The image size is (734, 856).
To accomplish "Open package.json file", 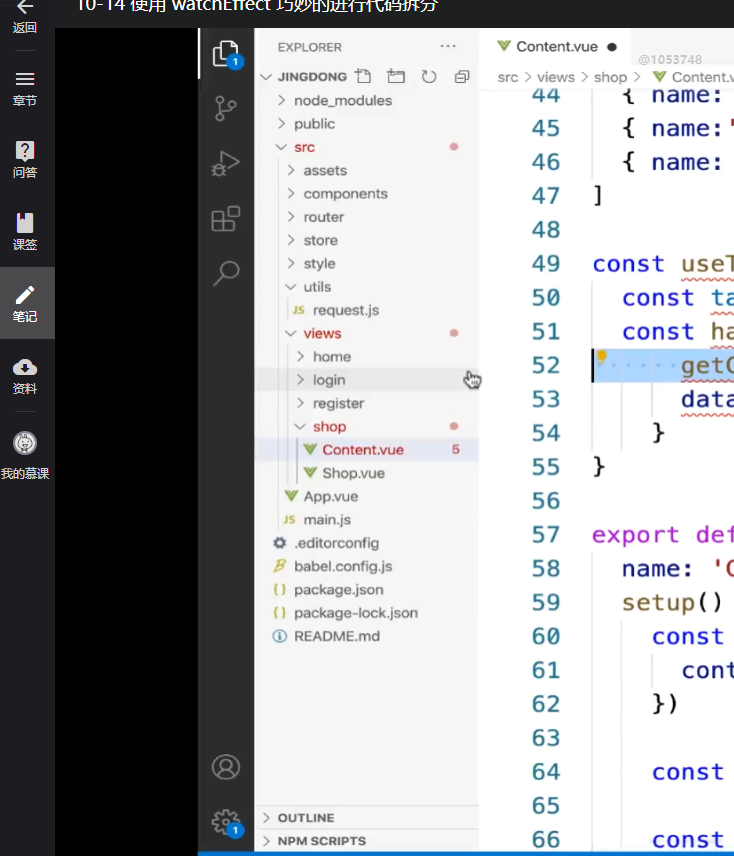I will [338, 590].
